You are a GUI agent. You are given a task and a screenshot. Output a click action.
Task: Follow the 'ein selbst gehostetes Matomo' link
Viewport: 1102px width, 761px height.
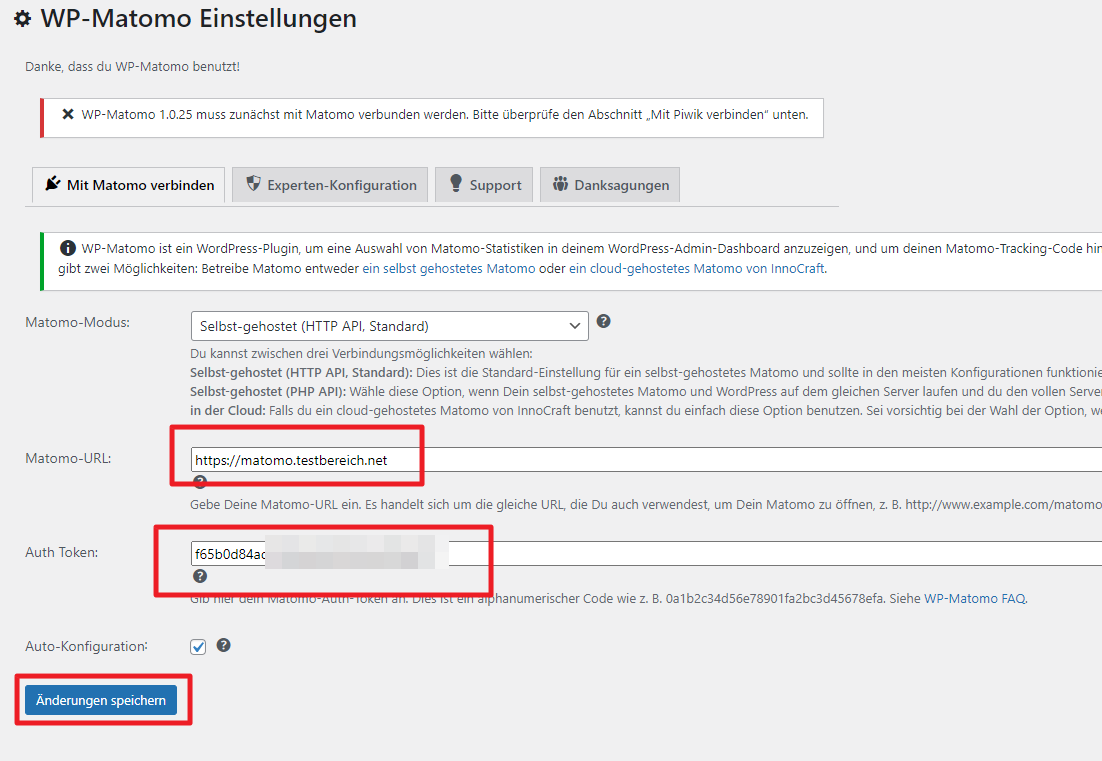(x=448, y=268)
